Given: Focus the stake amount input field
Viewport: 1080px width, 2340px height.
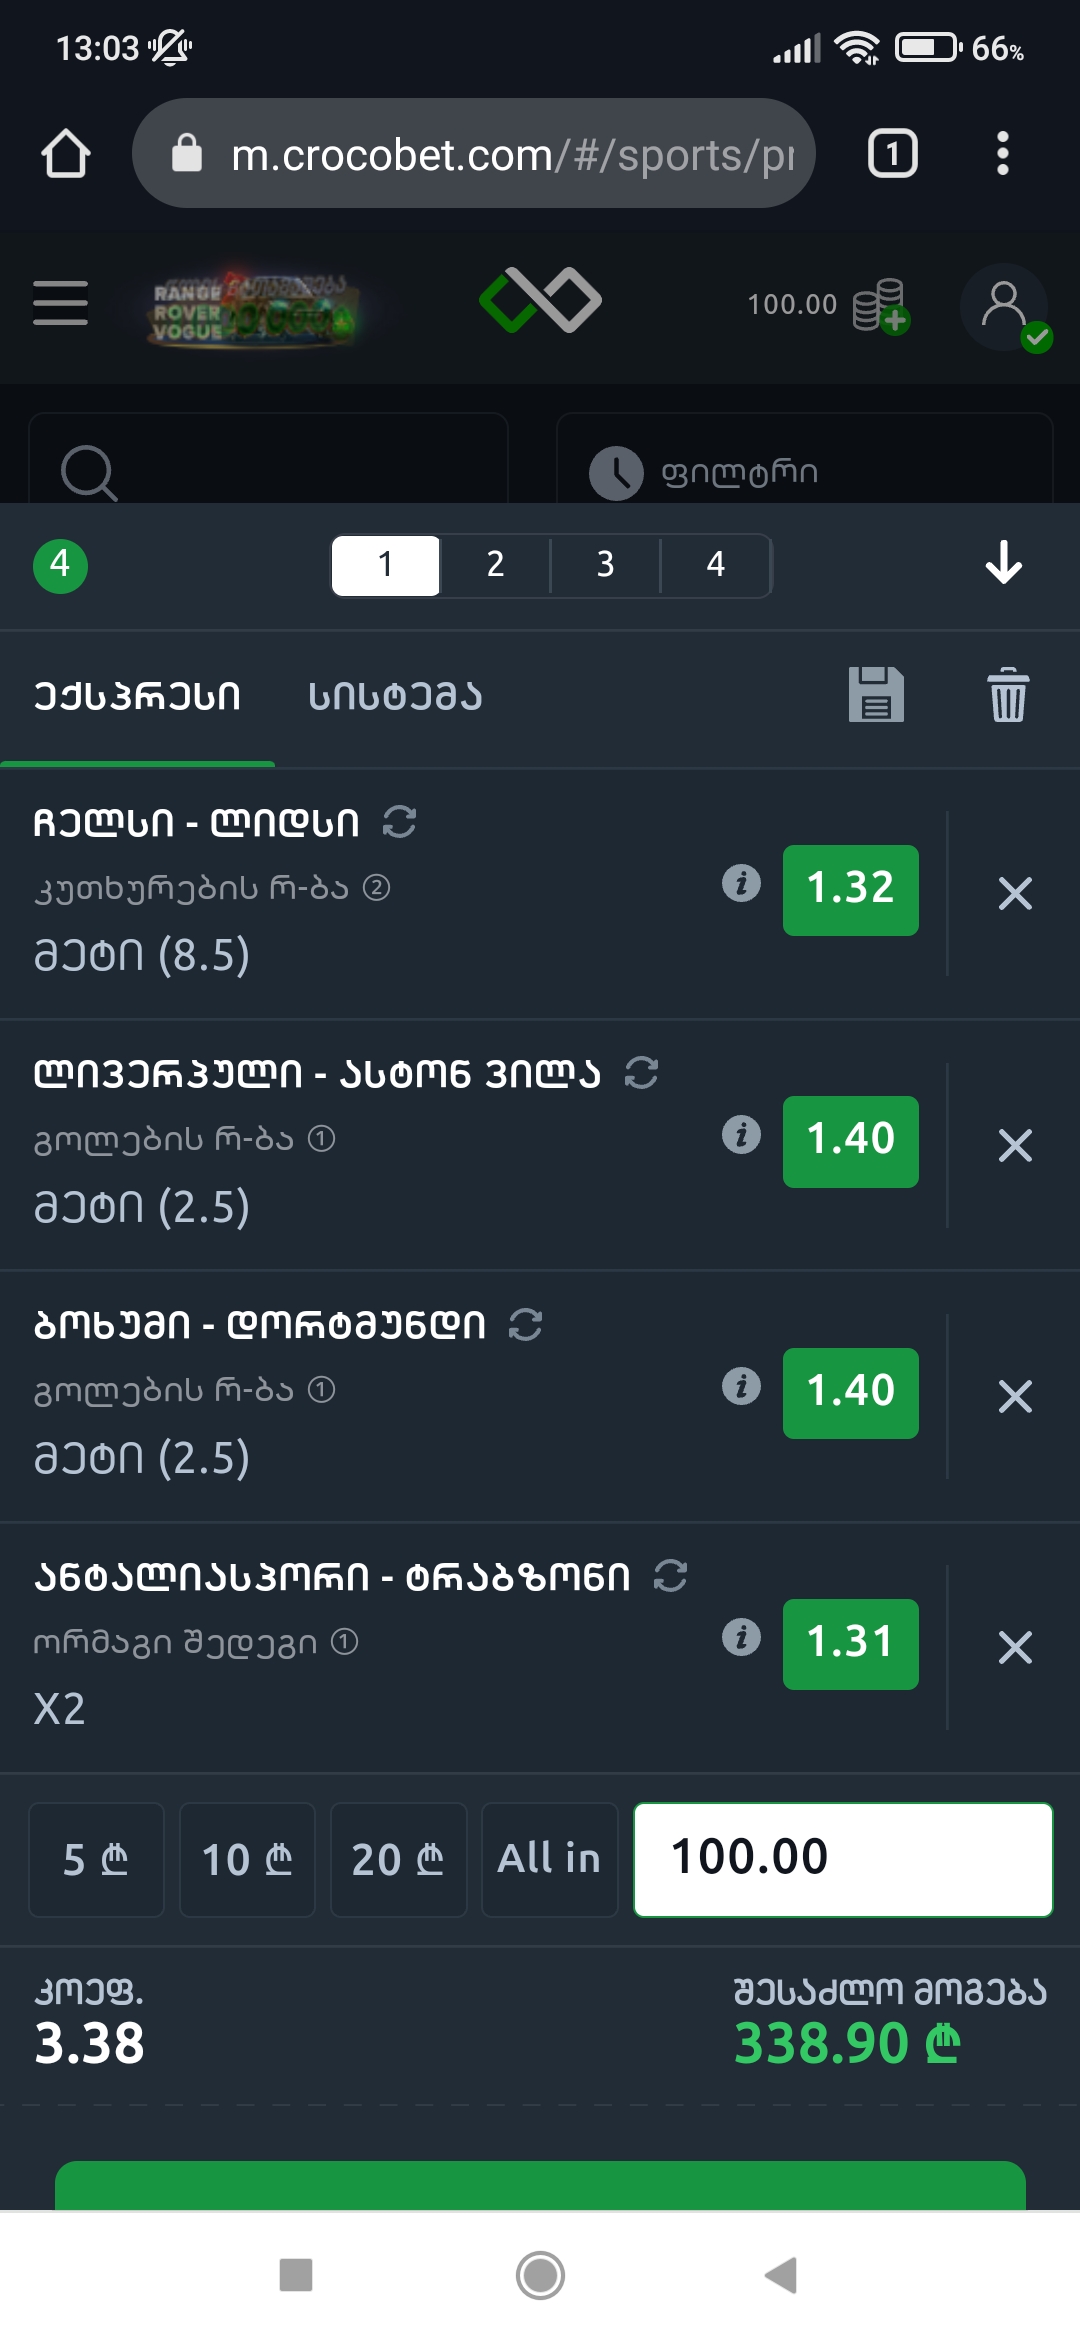Looking at the screenshot, I should coord(843,1859).
